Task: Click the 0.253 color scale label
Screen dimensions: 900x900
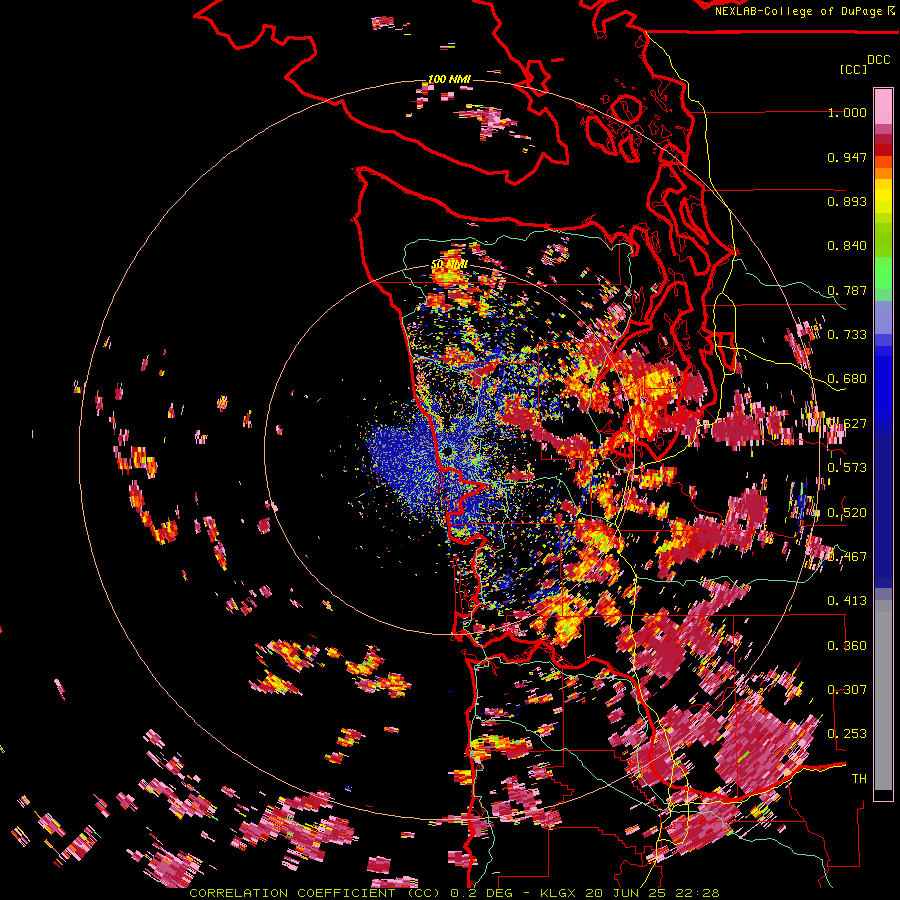Action: (847, 734)
